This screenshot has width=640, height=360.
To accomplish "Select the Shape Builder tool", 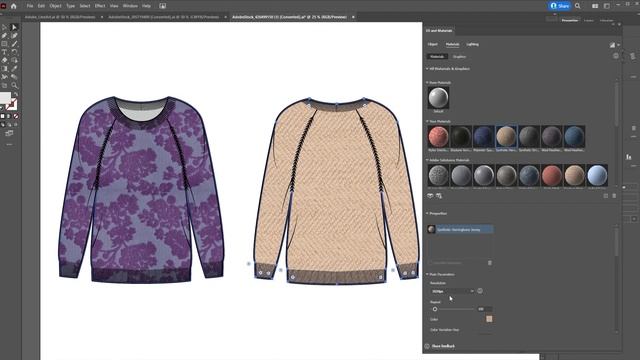I will click(x=14, y=60).
